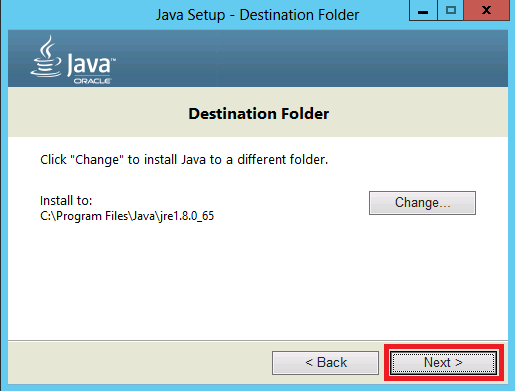Close the Java Setup dialog

coord(486,11)
